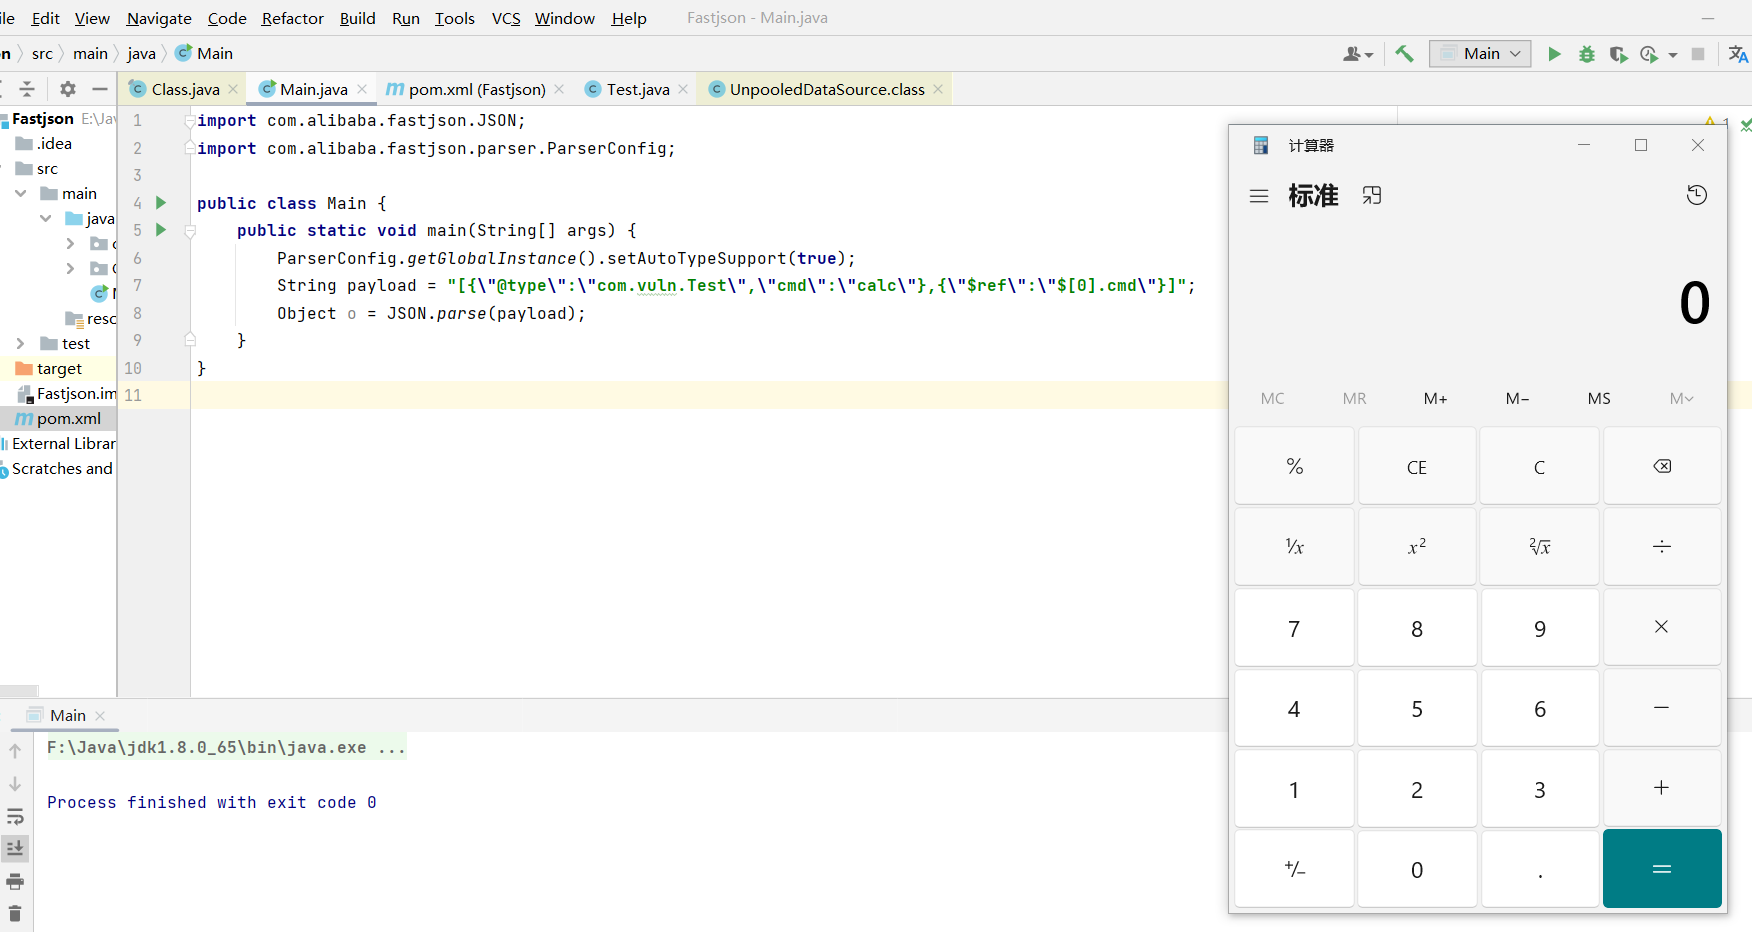The width and height of the screenshot is (1752, 932).
Task: Click the calculator C clear button
Action: (x=1539, y=466)
